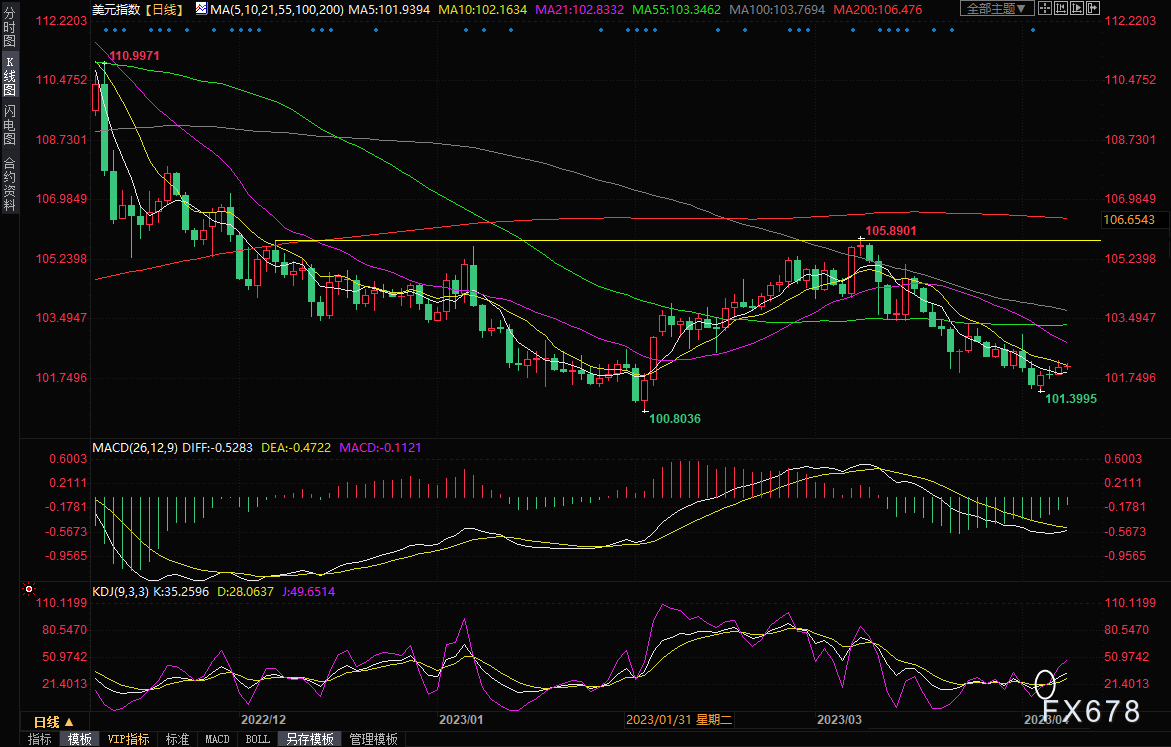Image resolution: width=1171 pixels, height=747 pixels.
Task: Open the 闪电图 sidebar tab
Action: [10, 125]
